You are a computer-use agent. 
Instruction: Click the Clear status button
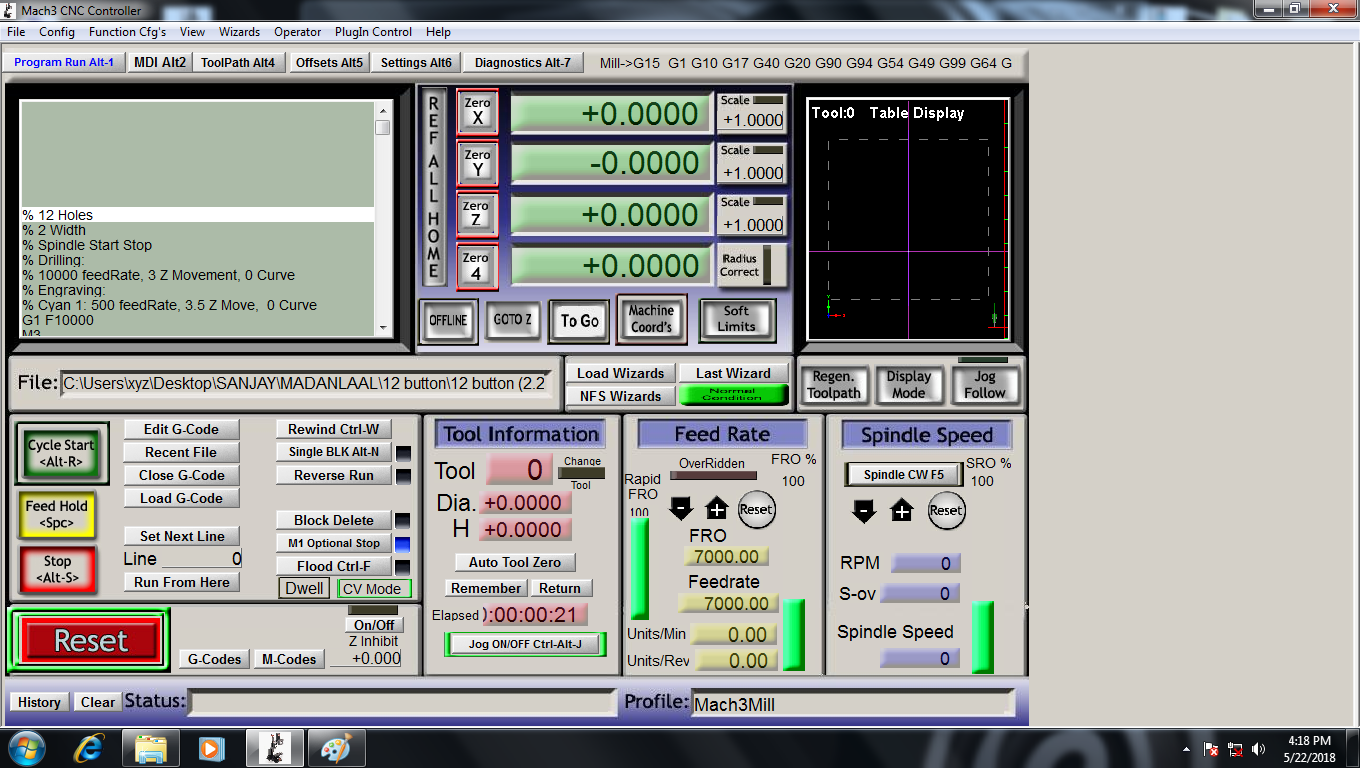pos(98,702)
